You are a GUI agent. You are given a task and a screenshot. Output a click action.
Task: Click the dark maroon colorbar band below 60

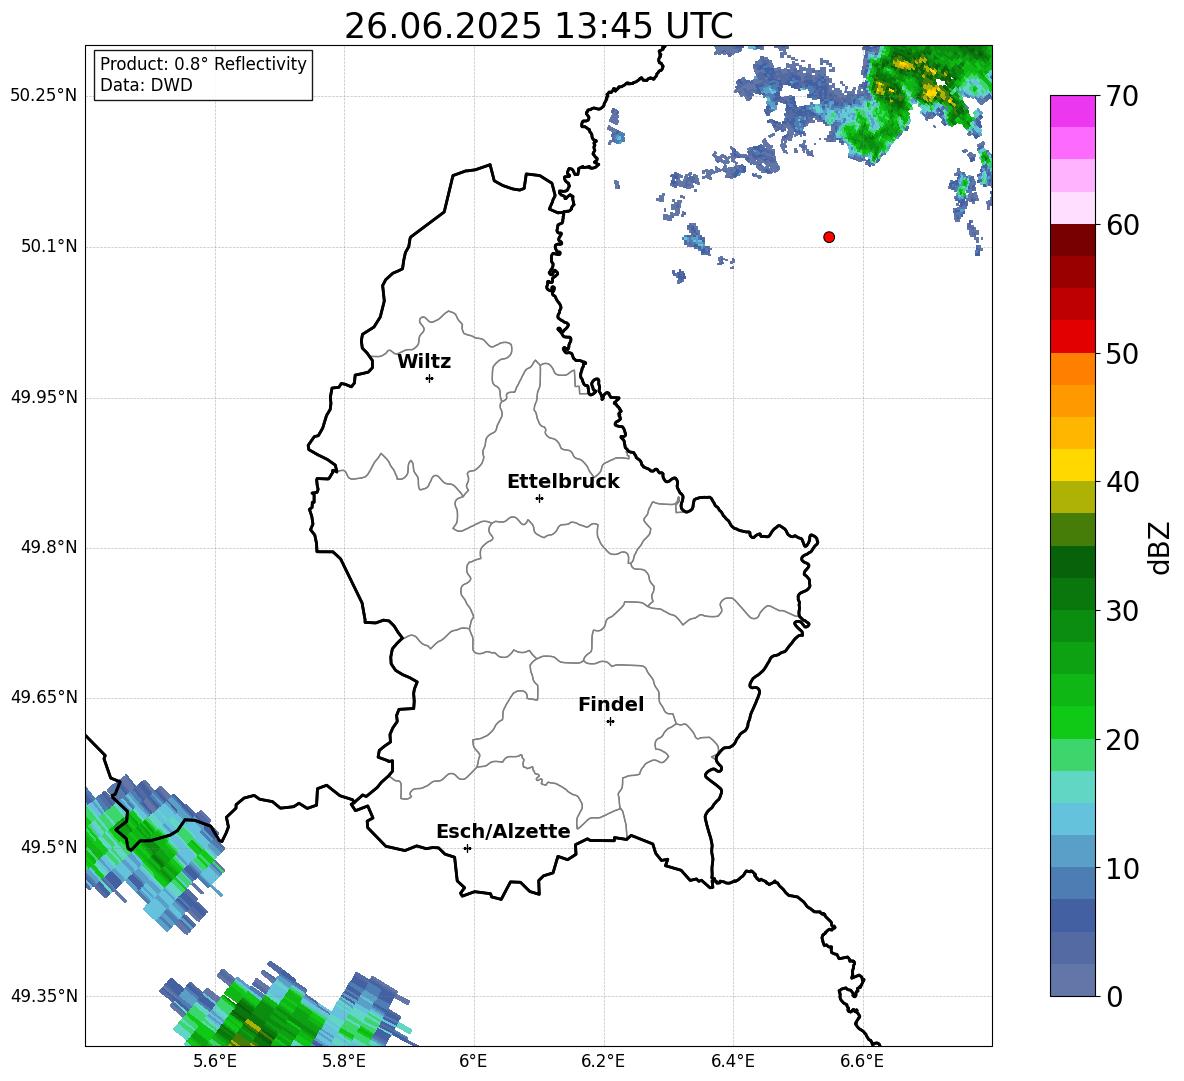(1072, 240)
